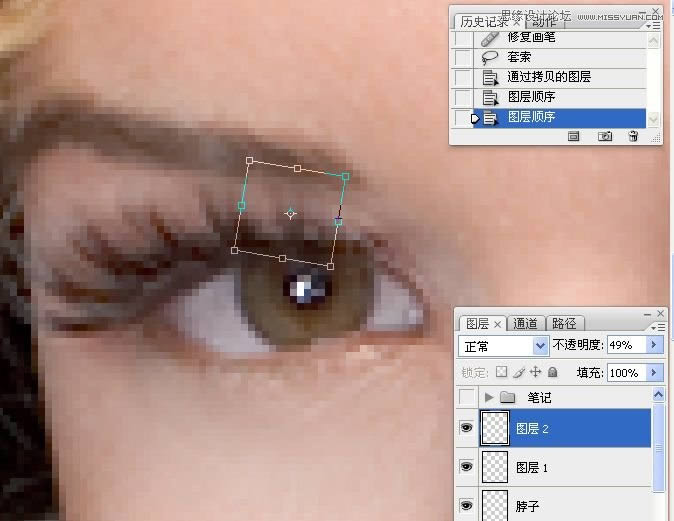Image resolution: width=674 pixels, height=521 pixels.
Task: Click create new document from state icon
Action: pyautogui.click(x=574, y=136)
